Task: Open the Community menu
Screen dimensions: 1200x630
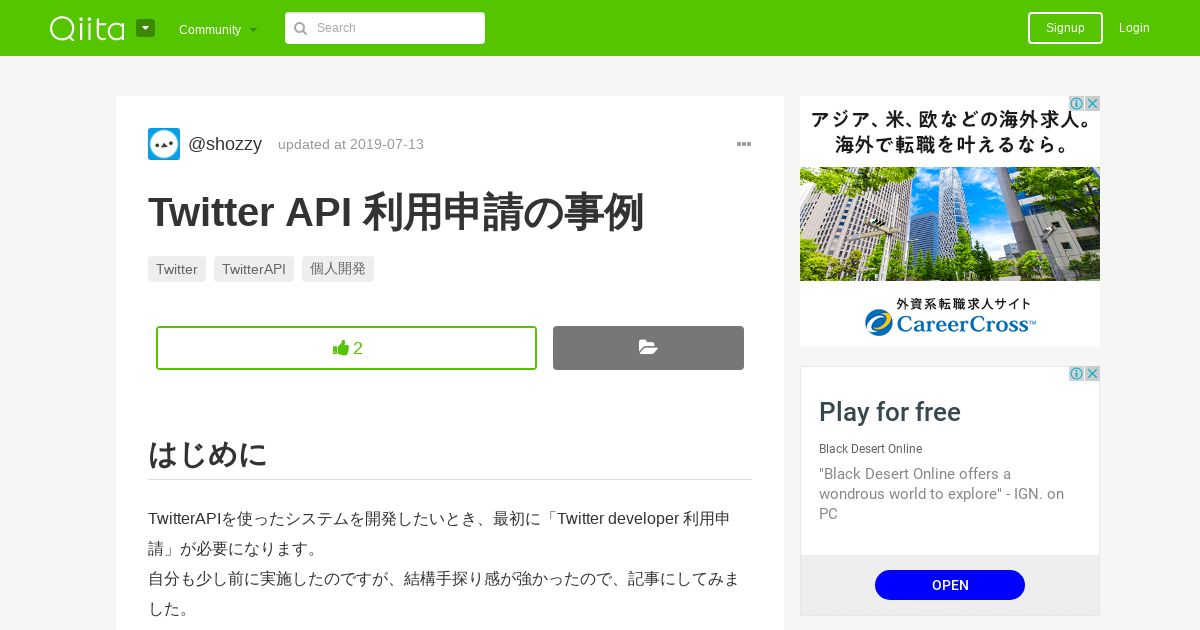Action: pyautogui.click(x=218, y=29)
